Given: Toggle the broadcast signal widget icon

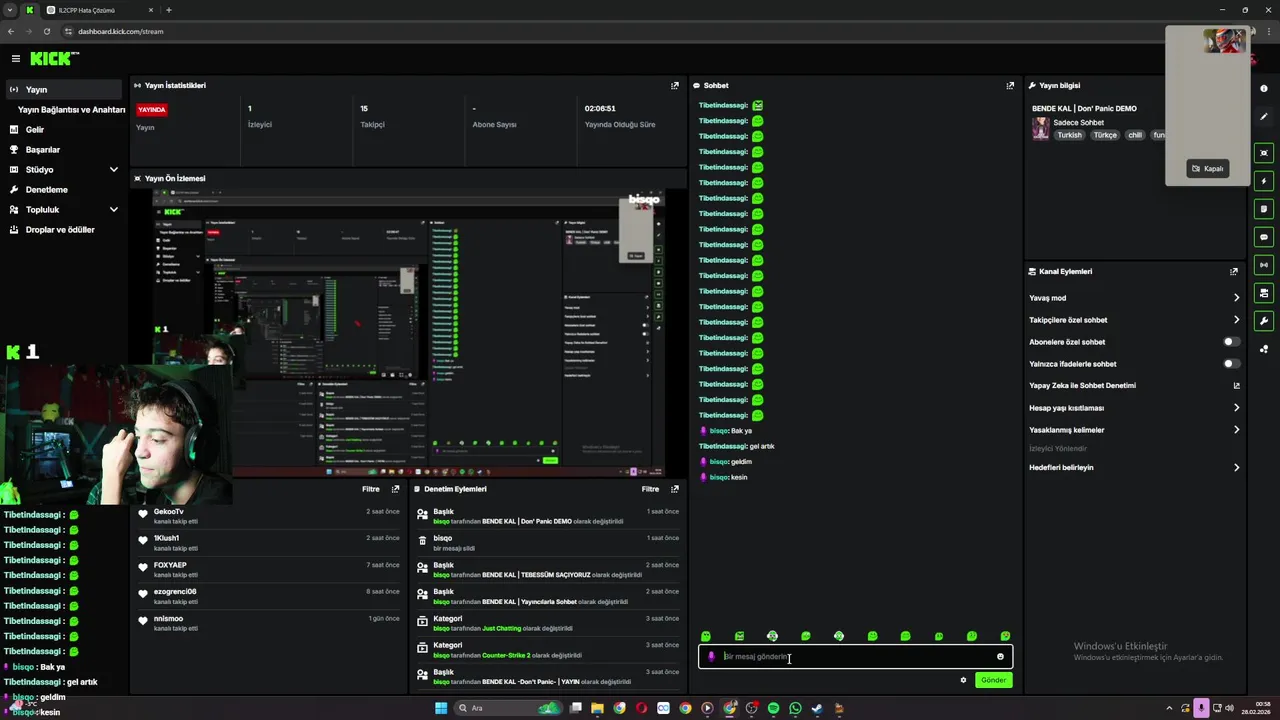Looking at the screenshot, I should pos(1264,265).
